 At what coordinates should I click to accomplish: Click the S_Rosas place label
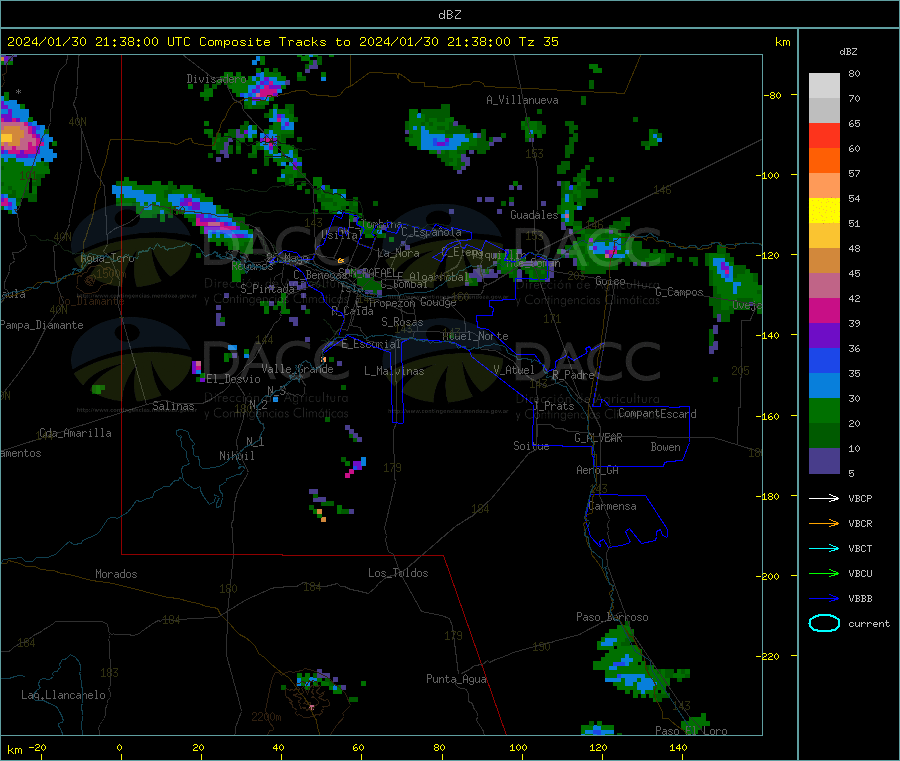[402, 322]
